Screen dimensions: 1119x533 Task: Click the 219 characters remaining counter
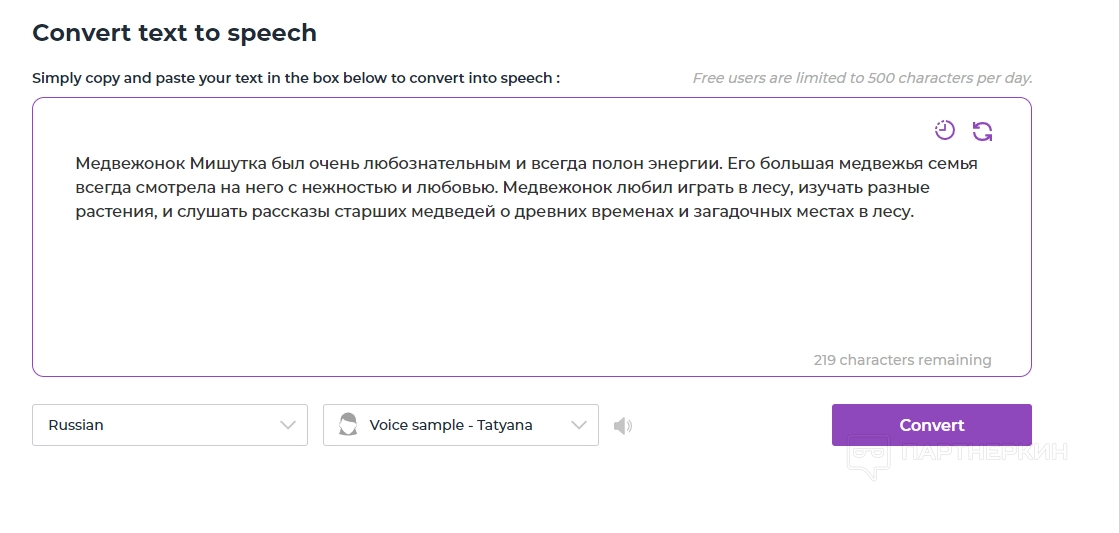point(902,360)
